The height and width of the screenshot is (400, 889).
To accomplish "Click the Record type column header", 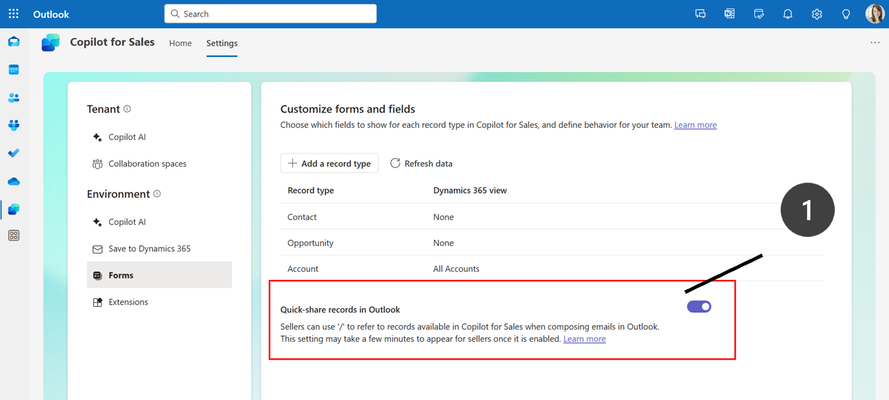I will (x=311, y=190).
